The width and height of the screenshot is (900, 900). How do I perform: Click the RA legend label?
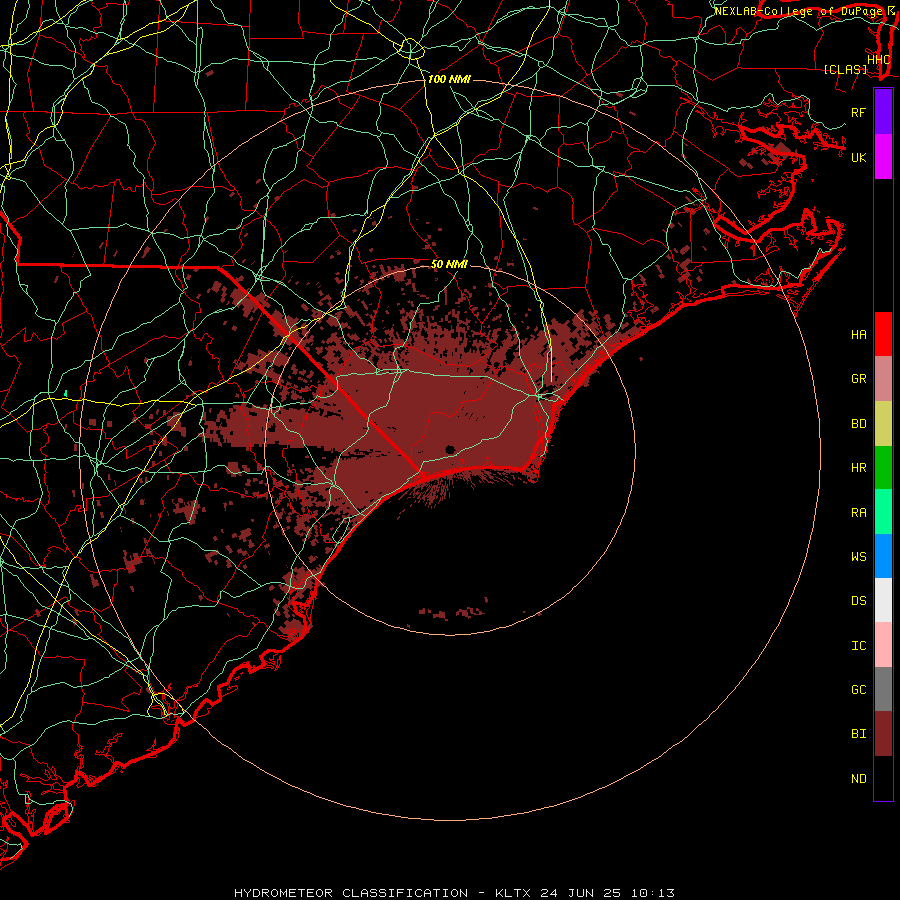pos(858,513)
